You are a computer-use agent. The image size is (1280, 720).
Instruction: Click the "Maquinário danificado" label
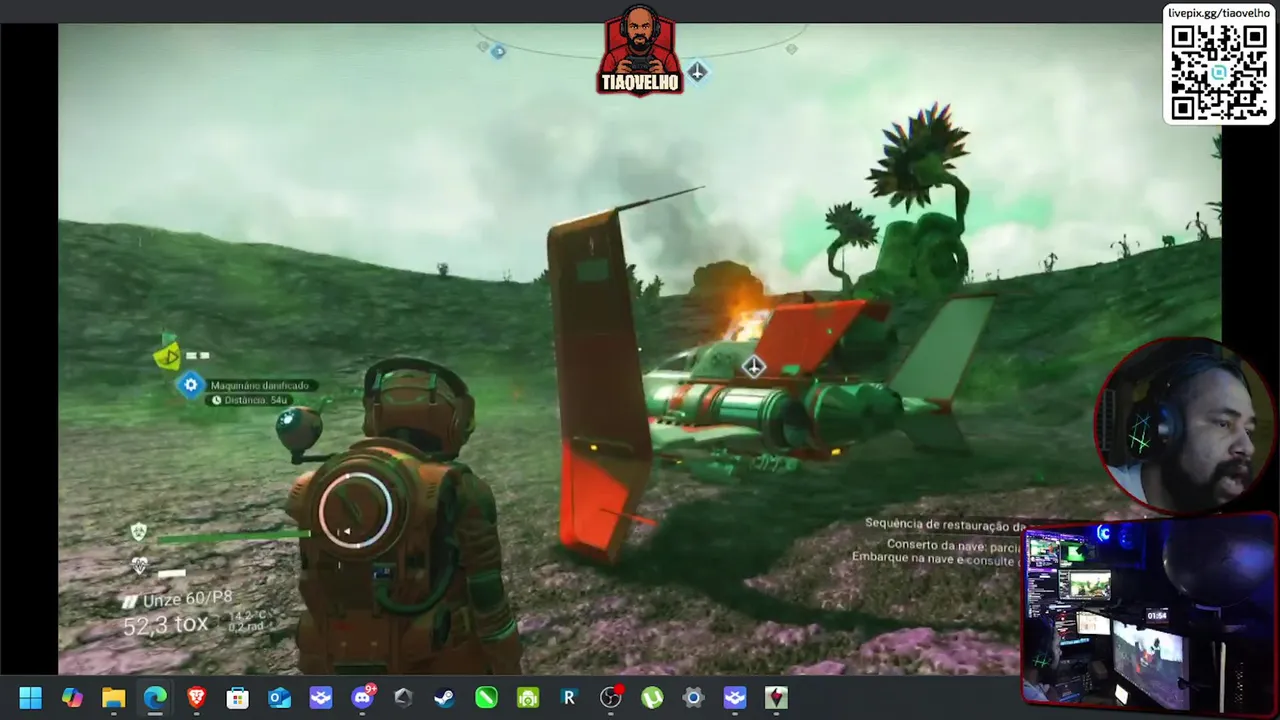tap(260, 385)
